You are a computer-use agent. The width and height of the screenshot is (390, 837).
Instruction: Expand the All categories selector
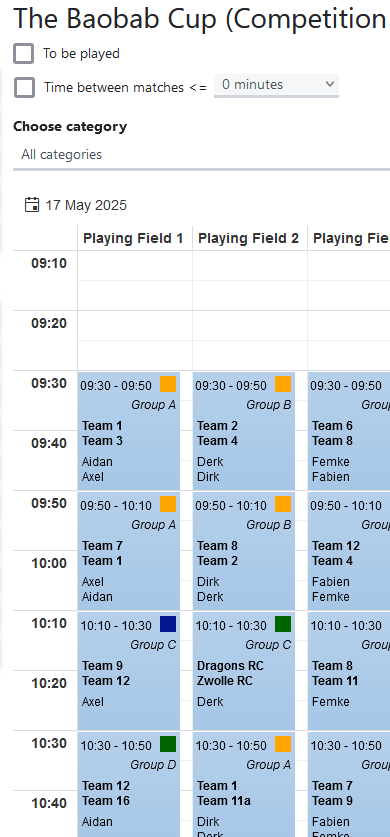click(202, 155)
